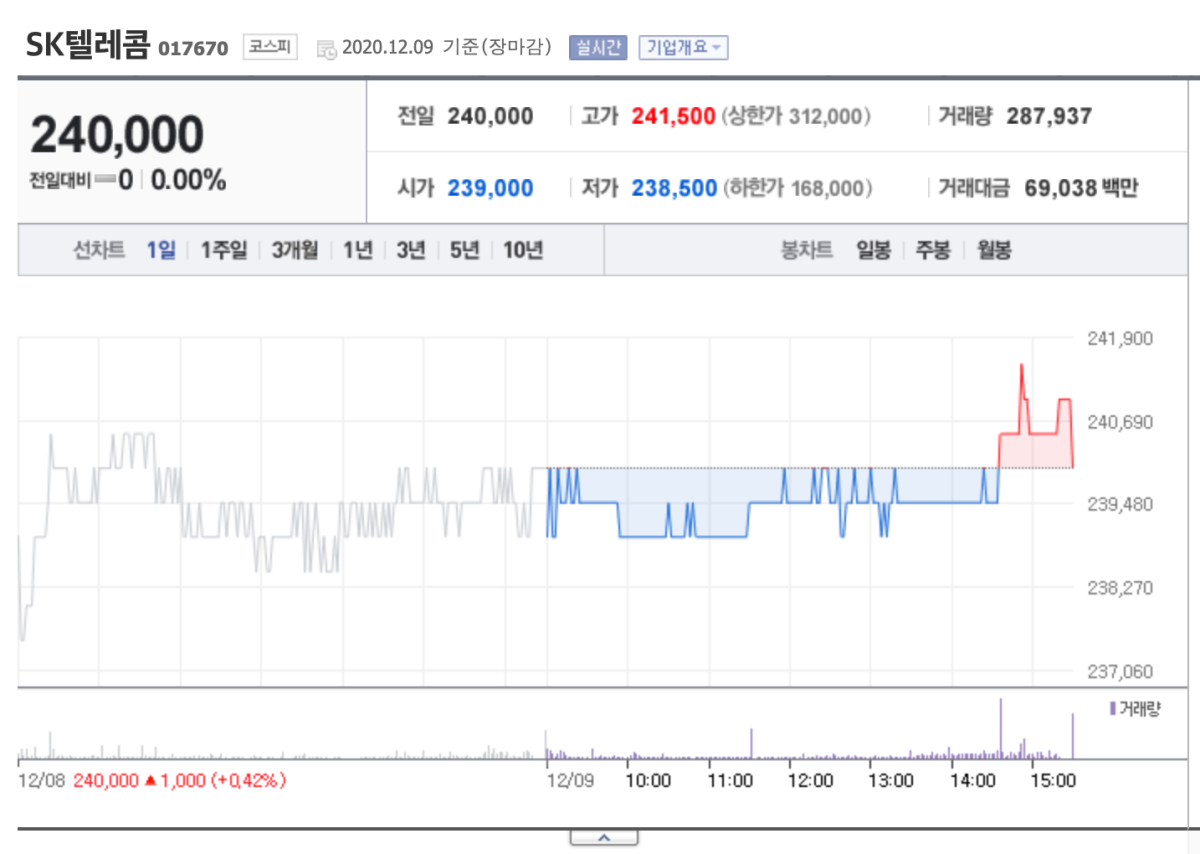This screenshot has height=854, width=1200.
Task: Click the current price 240,000
Action: [117, 135]
